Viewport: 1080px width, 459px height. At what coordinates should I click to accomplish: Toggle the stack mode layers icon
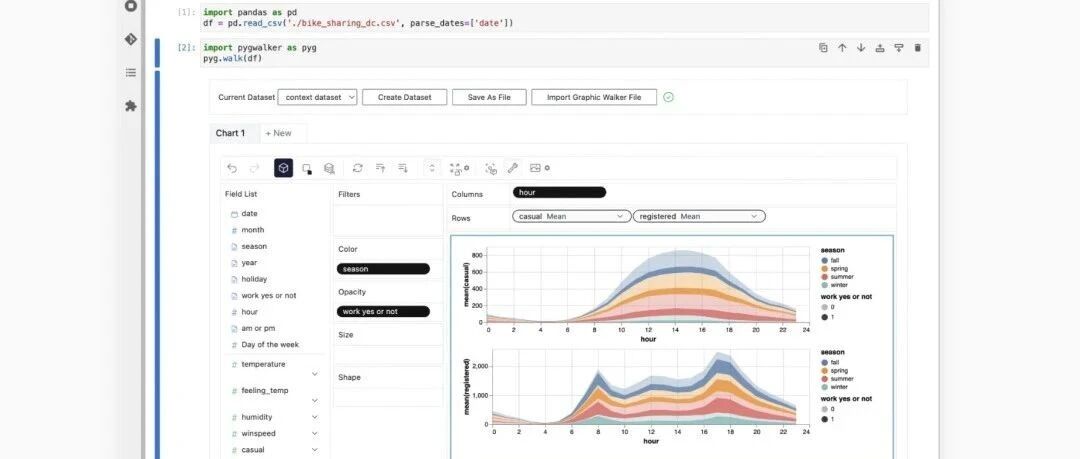(329, 168)
